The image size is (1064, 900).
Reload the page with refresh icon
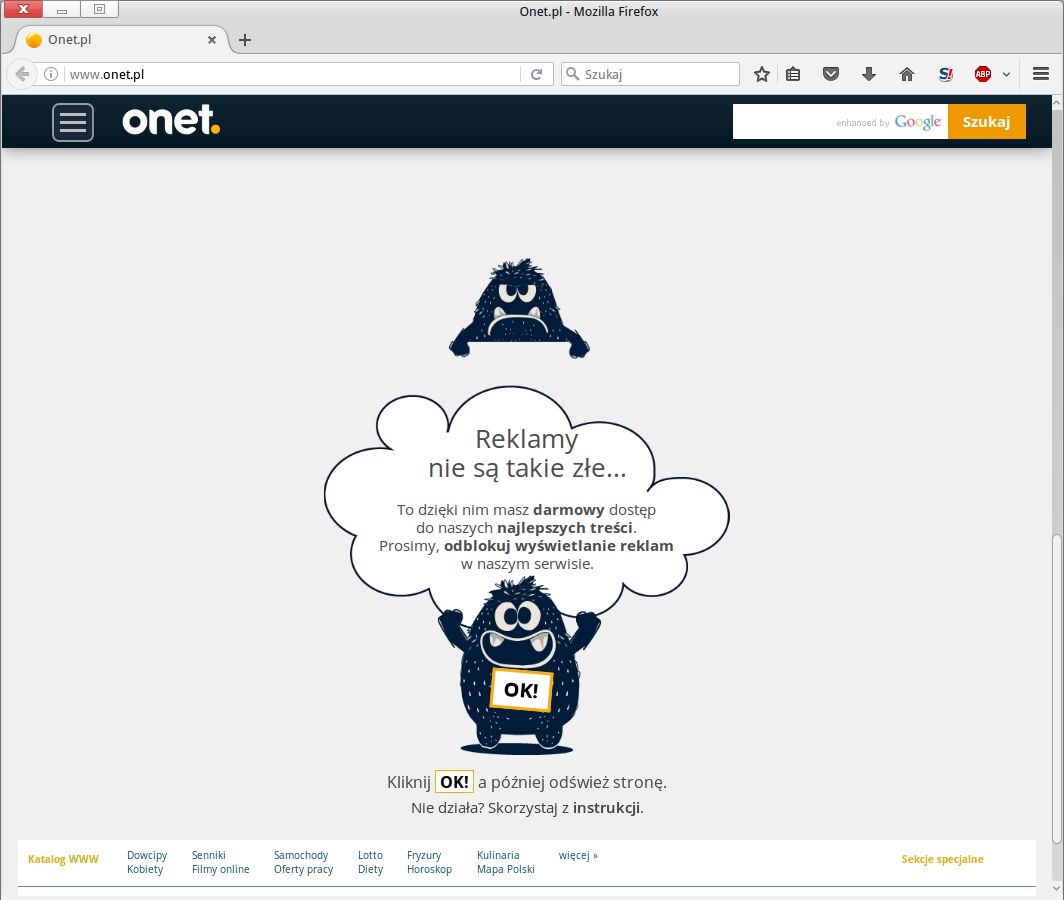click(536, 74)
